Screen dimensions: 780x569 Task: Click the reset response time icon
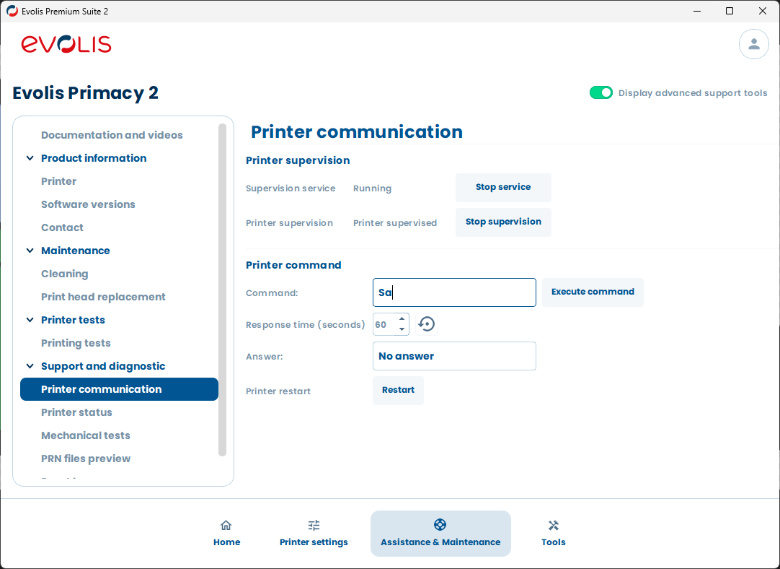426,324
